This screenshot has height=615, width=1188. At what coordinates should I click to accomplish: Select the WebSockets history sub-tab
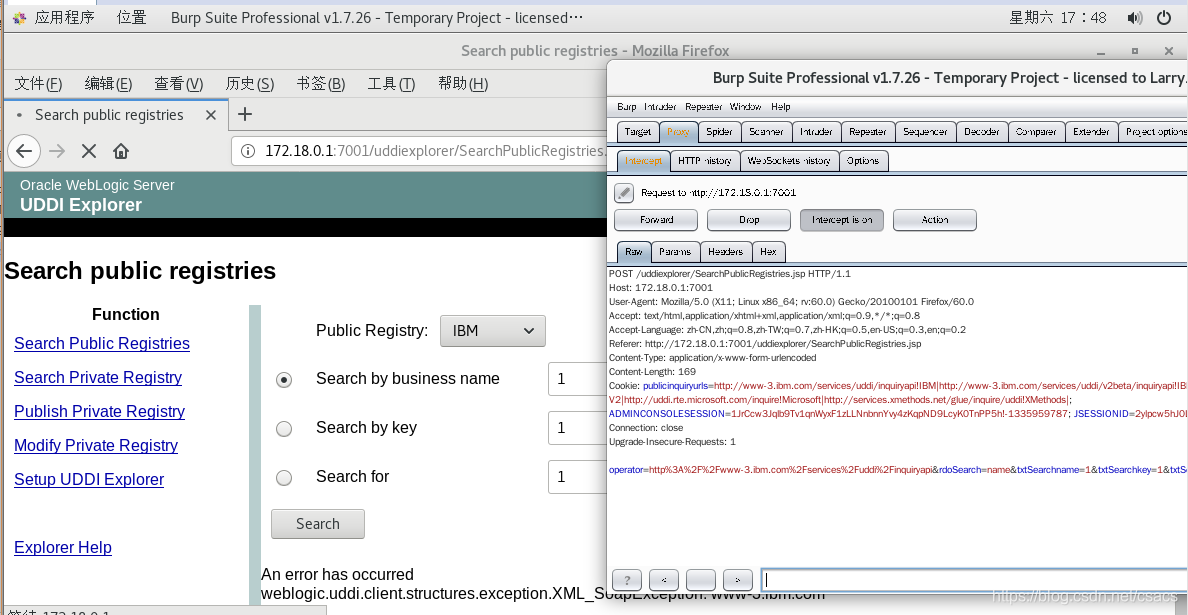pos(789,161)
